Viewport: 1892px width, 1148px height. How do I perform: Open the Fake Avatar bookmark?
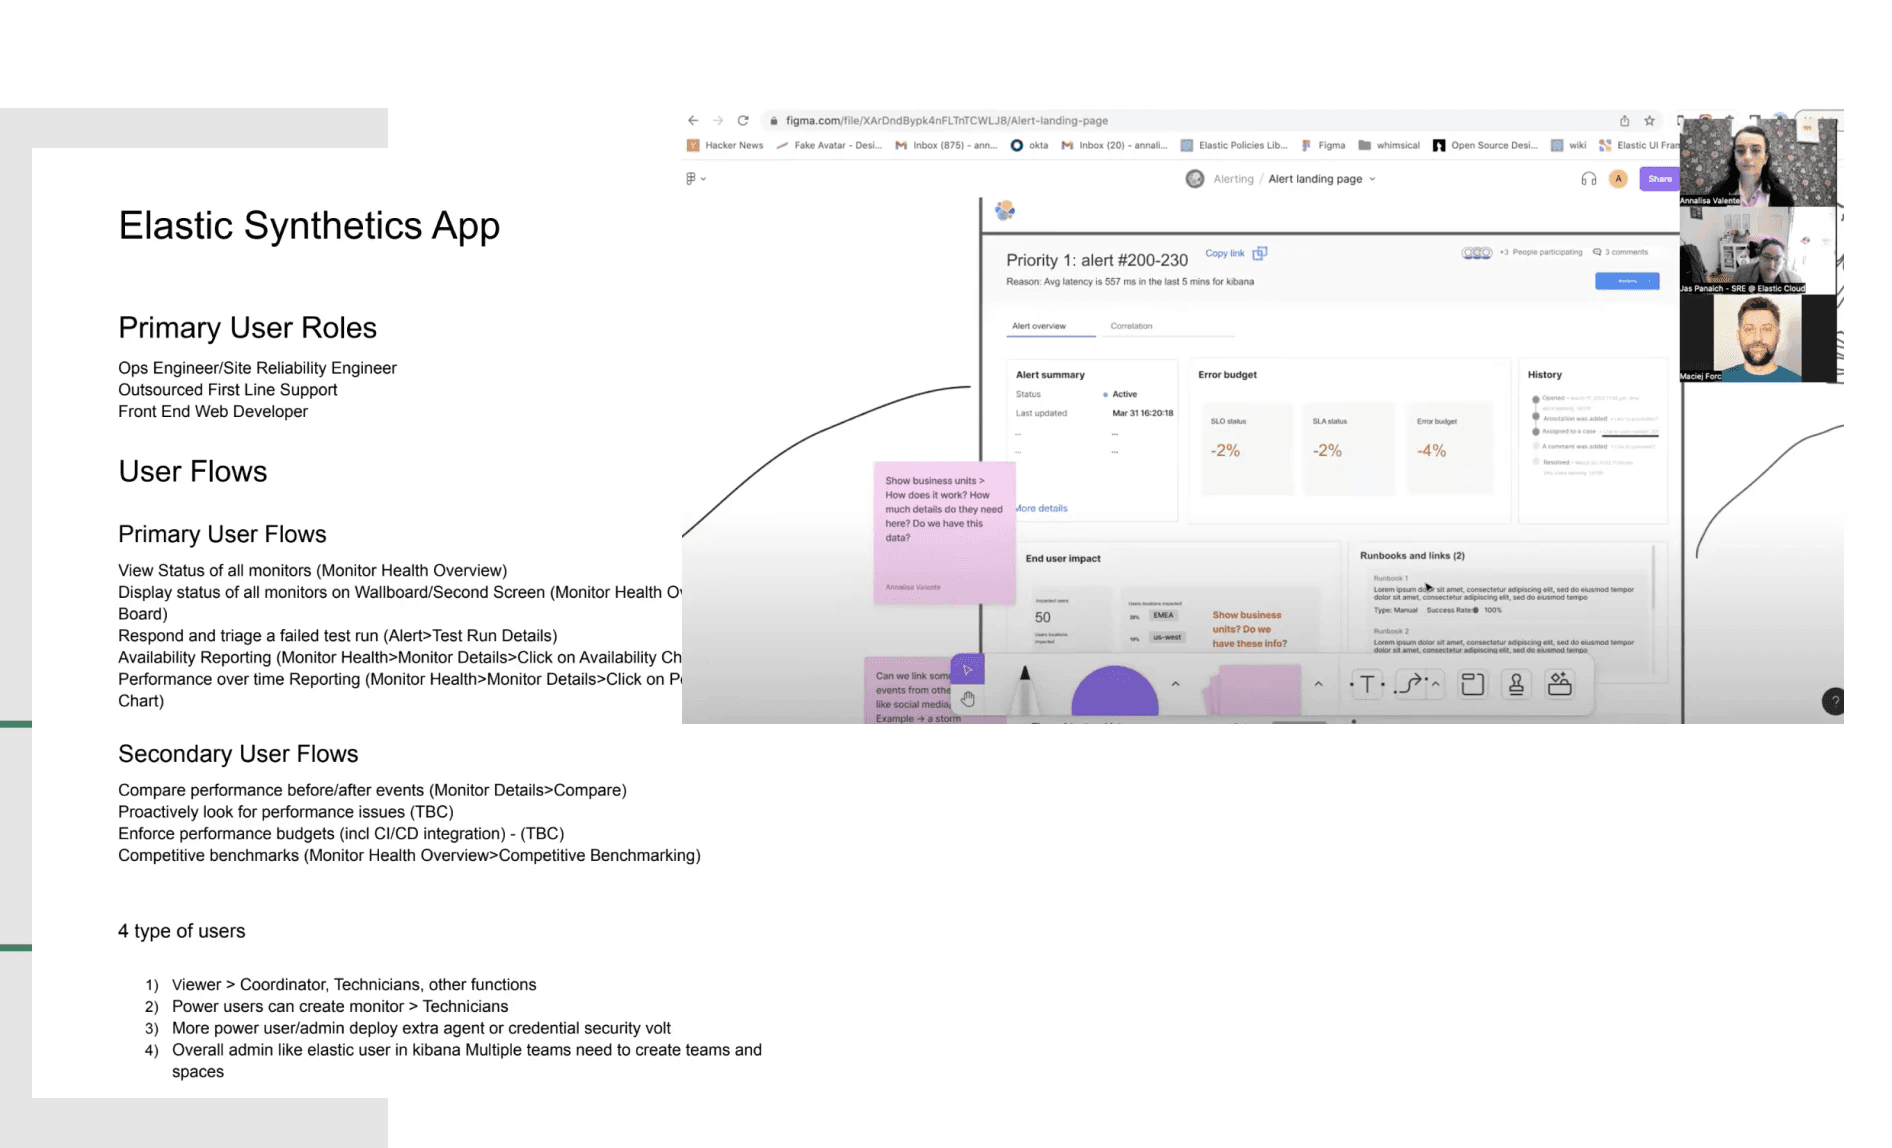coord(829,145)
